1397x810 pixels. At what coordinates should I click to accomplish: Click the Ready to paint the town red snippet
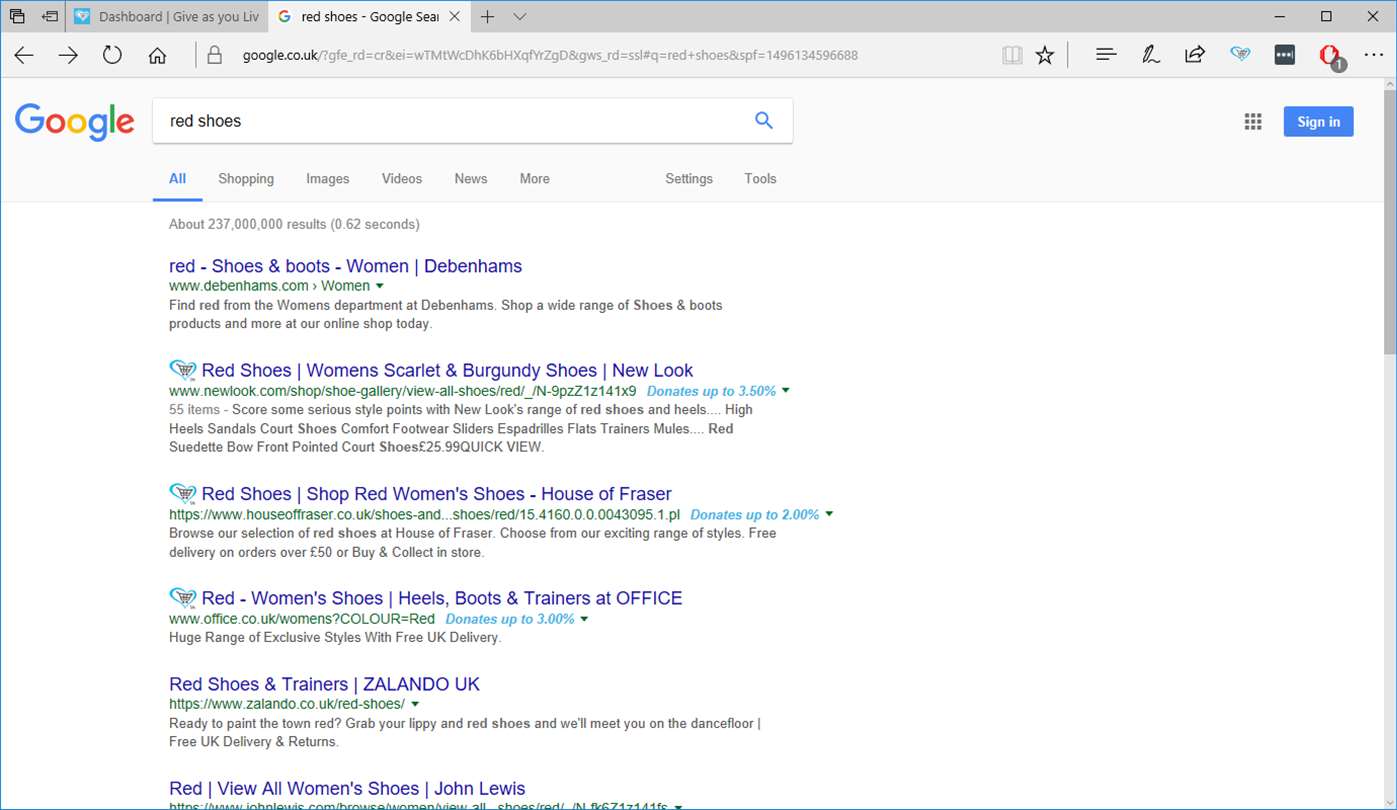(465, 732)
